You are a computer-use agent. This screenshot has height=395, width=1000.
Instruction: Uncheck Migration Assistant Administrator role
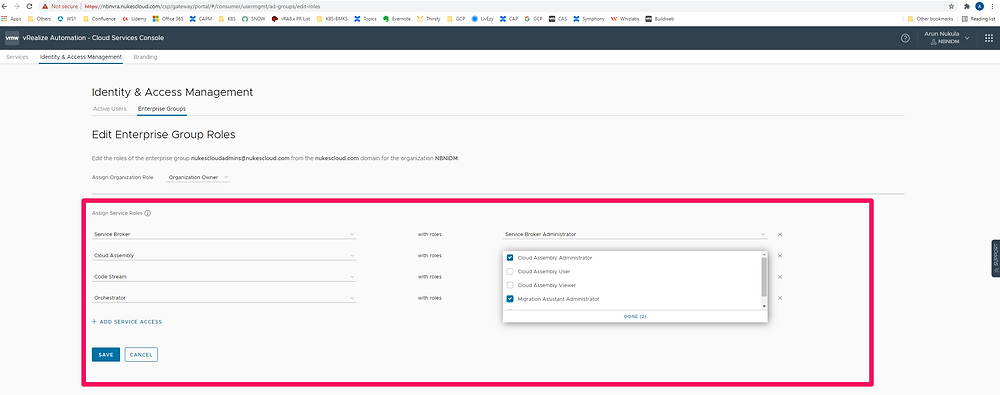[510, 299]
